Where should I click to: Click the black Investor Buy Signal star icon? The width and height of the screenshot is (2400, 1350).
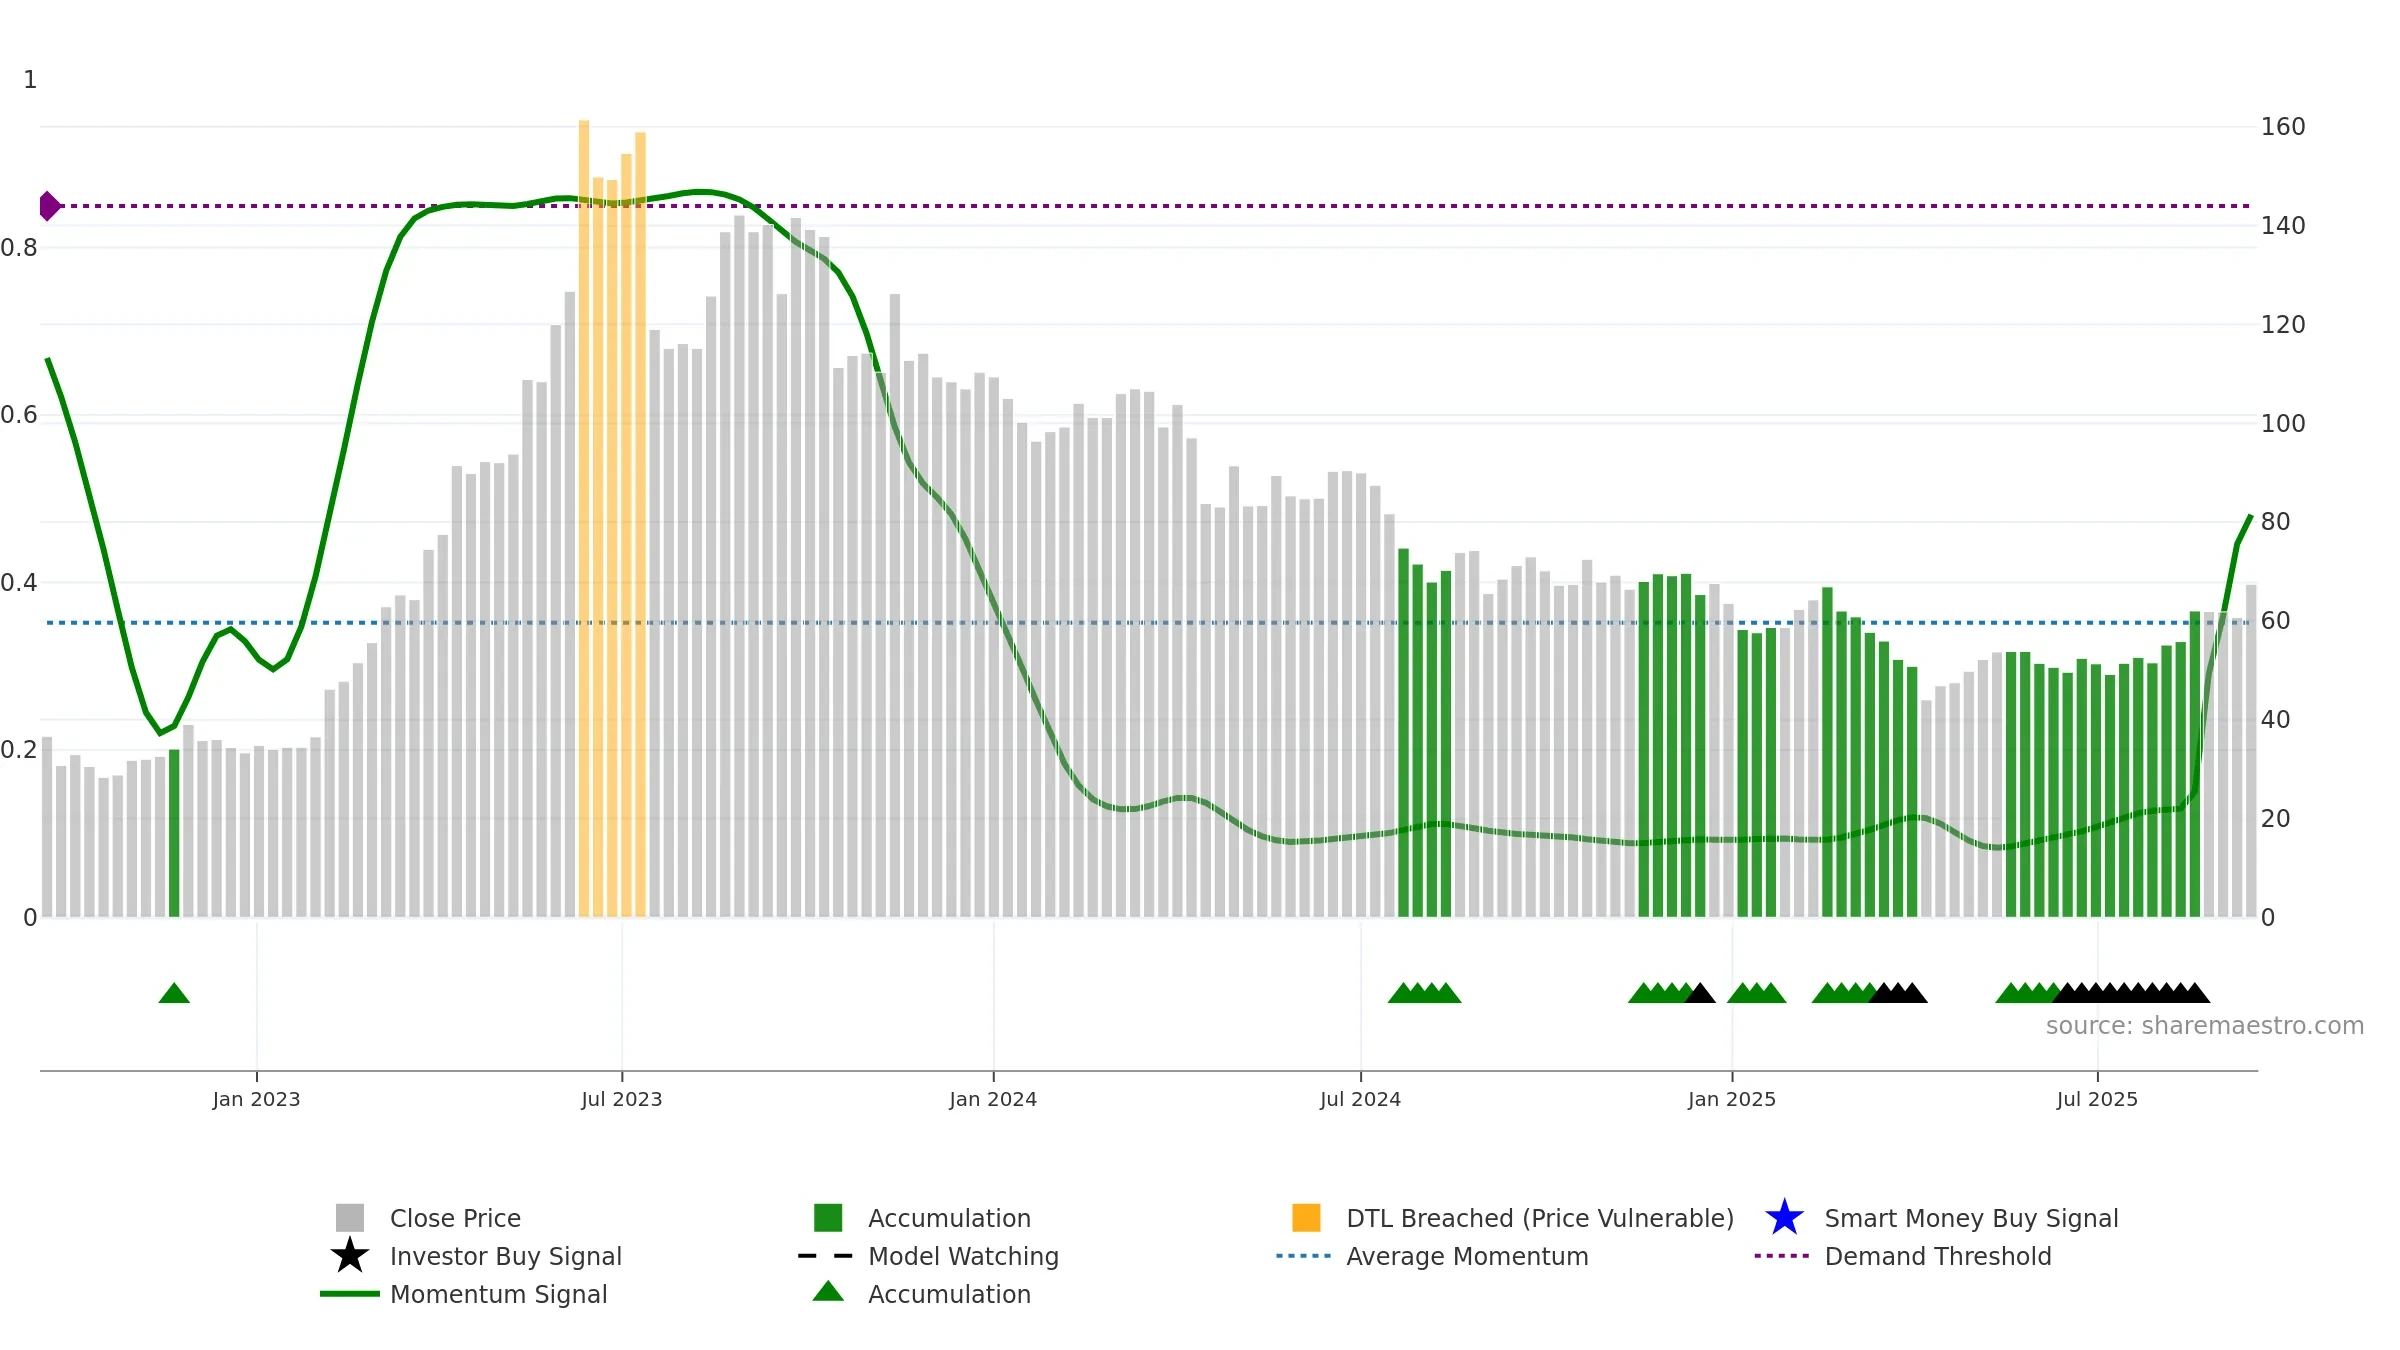click(350, 1256)
